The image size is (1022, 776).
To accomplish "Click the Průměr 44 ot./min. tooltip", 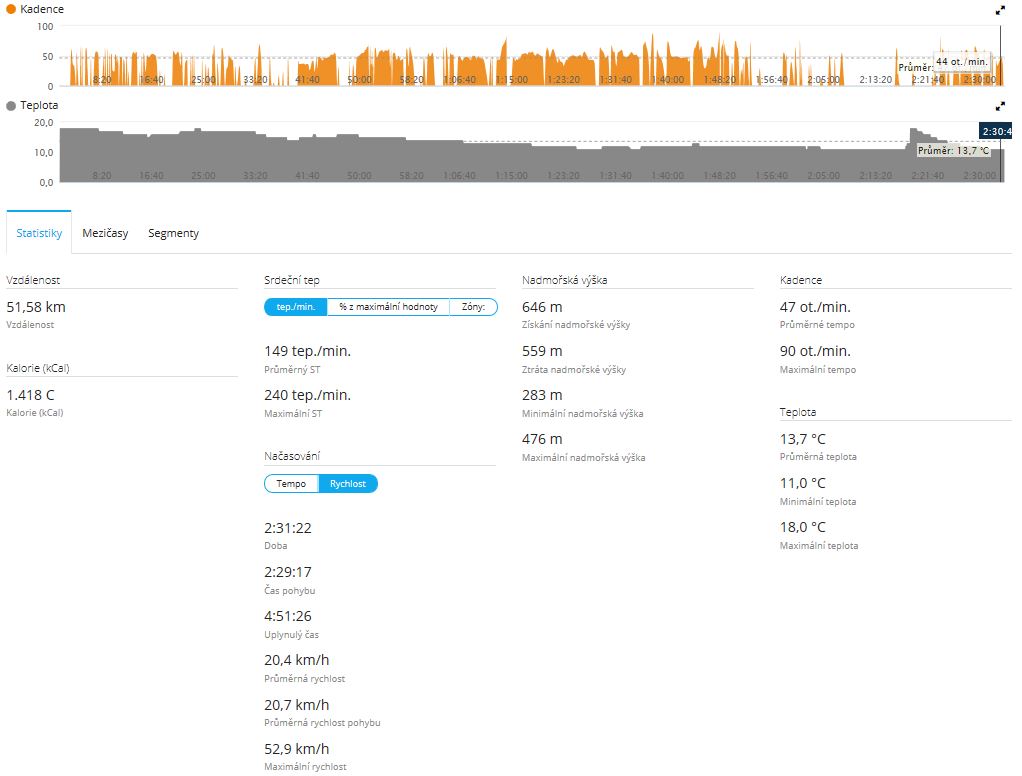I will [961, 62].
